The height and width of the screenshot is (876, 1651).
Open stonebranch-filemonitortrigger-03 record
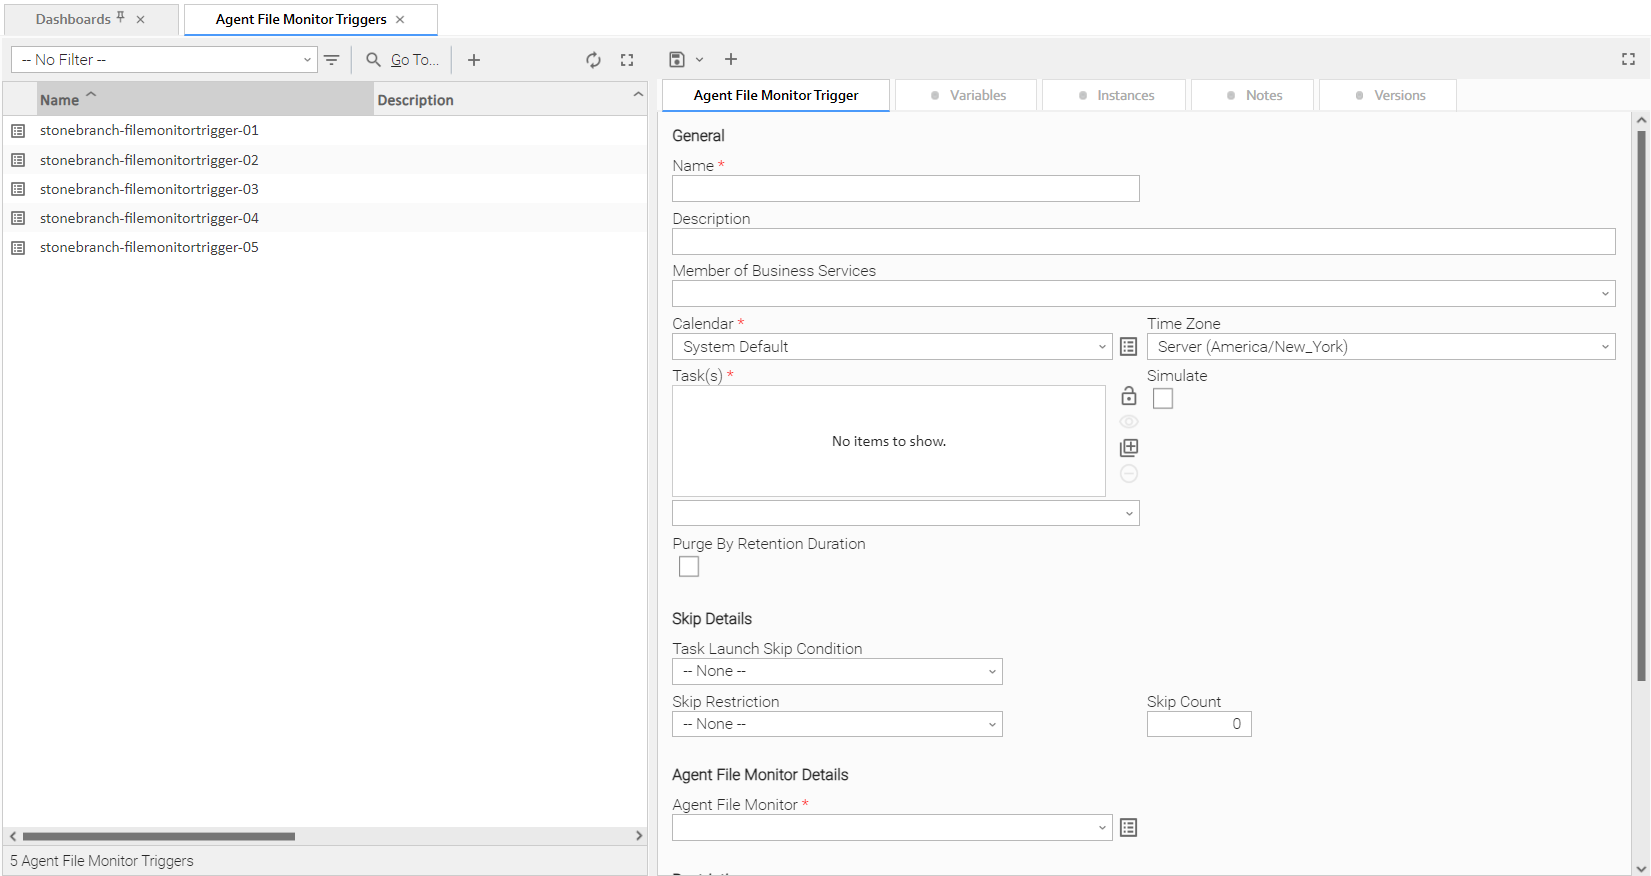pyautogui.click(x=149, y=189)
